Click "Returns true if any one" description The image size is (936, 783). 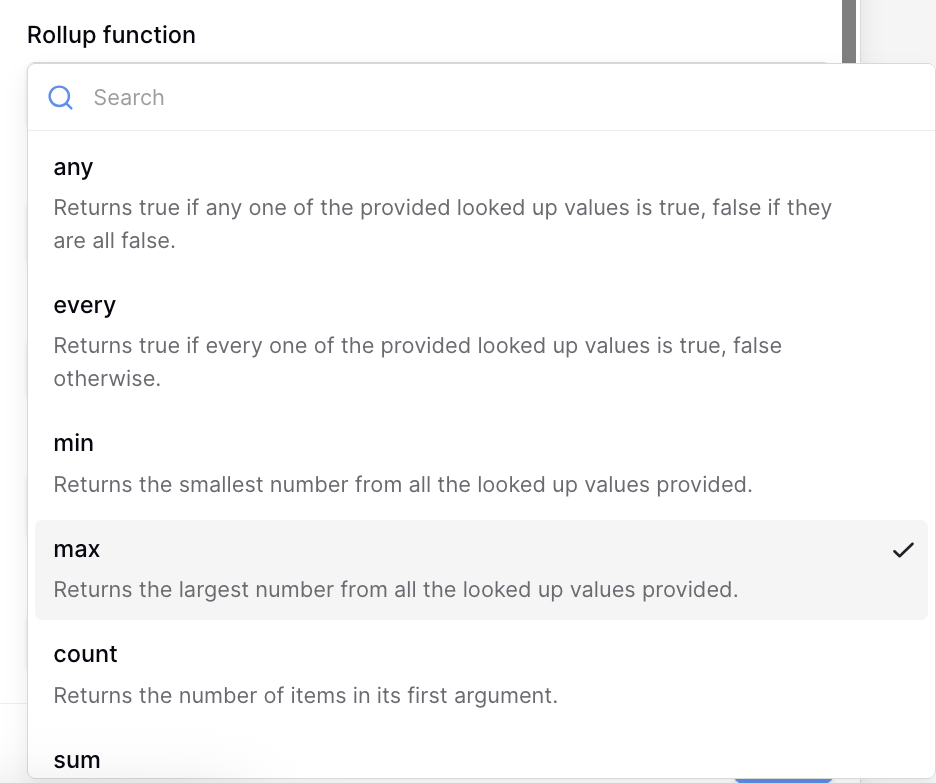click(x=442, y=208)
